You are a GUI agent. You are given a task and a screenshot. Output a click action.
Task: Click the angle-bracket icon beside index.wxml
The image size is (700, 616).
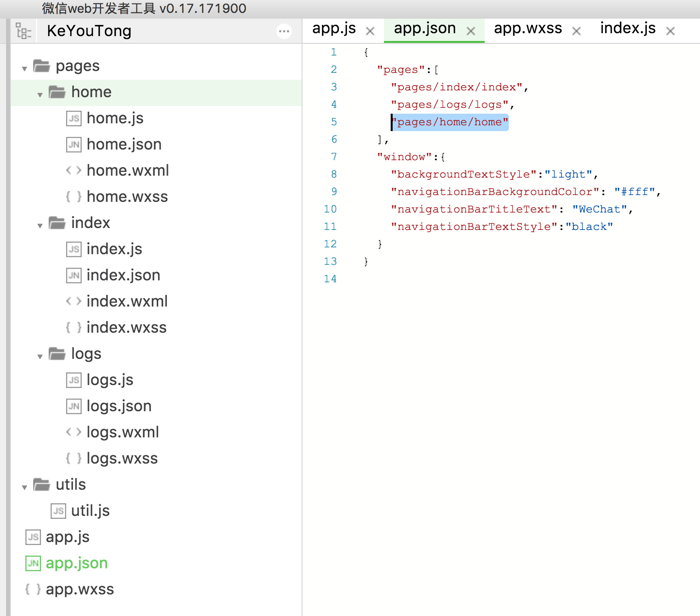tap(73, 301)
